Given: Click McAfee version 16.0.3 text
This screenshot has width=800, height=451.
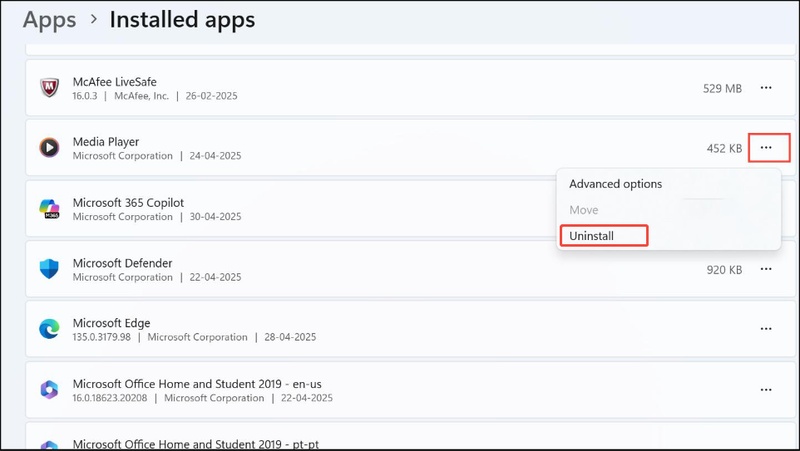Looking at the screenshot, I should pyautogui.click(x=85, y=96).
